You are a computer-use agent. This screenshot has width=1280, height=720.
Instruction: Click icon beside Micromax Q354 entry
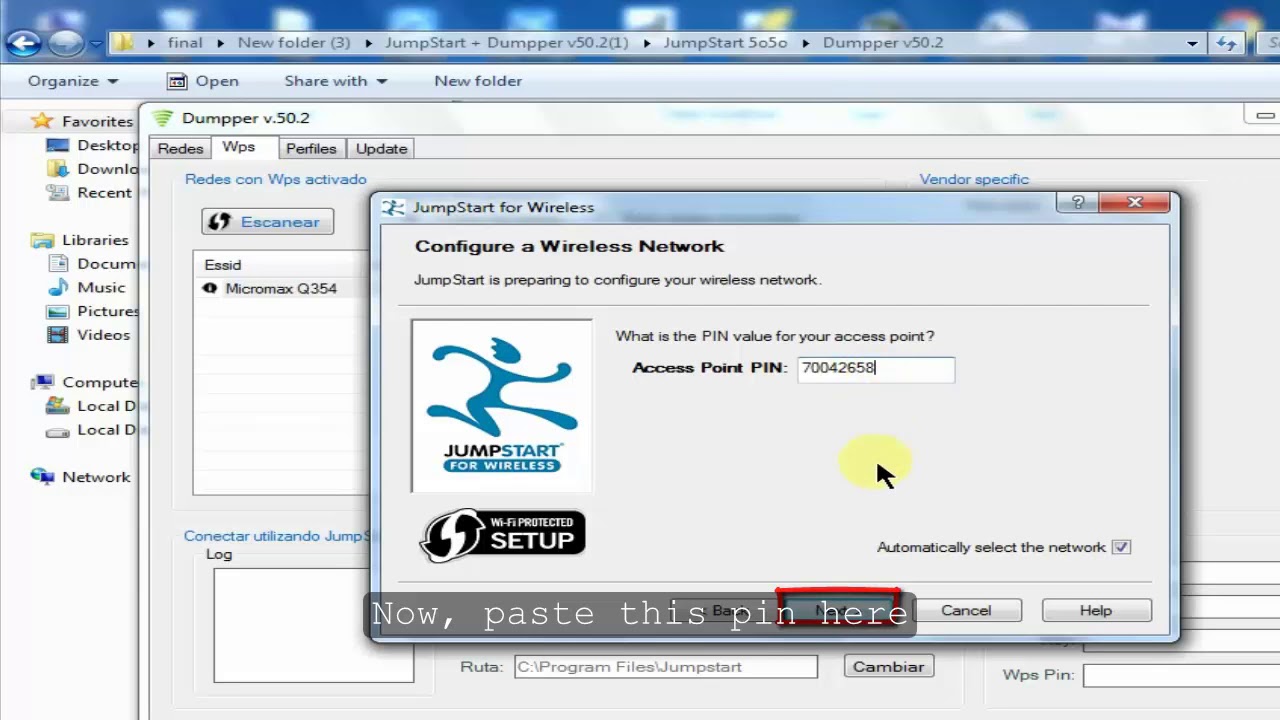click(x=209, y=288)
